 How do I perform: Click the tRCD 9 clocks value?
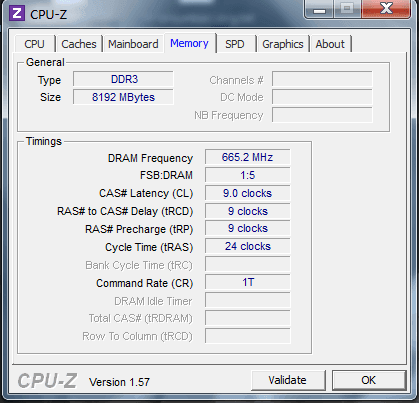(x=247, y=211)
